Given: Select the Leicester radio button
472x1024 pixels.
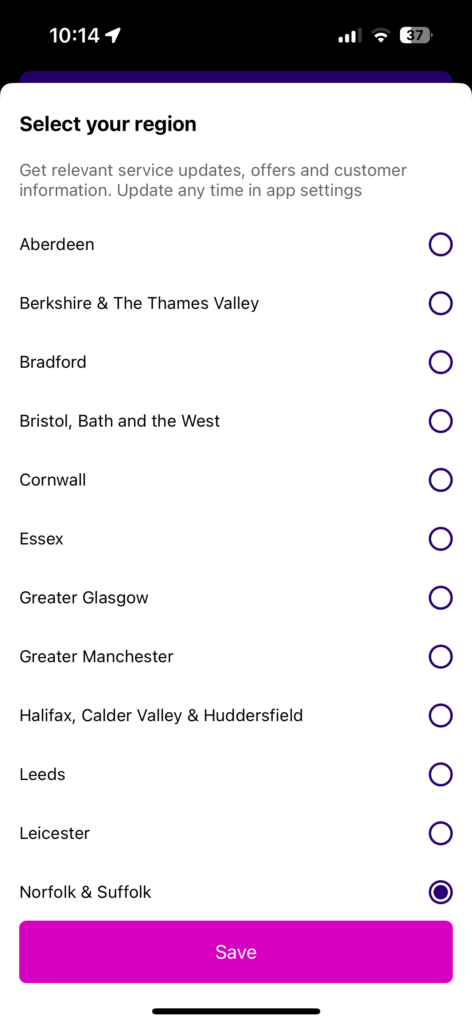Looking at the screenshot, I should (x=441, y=833).
